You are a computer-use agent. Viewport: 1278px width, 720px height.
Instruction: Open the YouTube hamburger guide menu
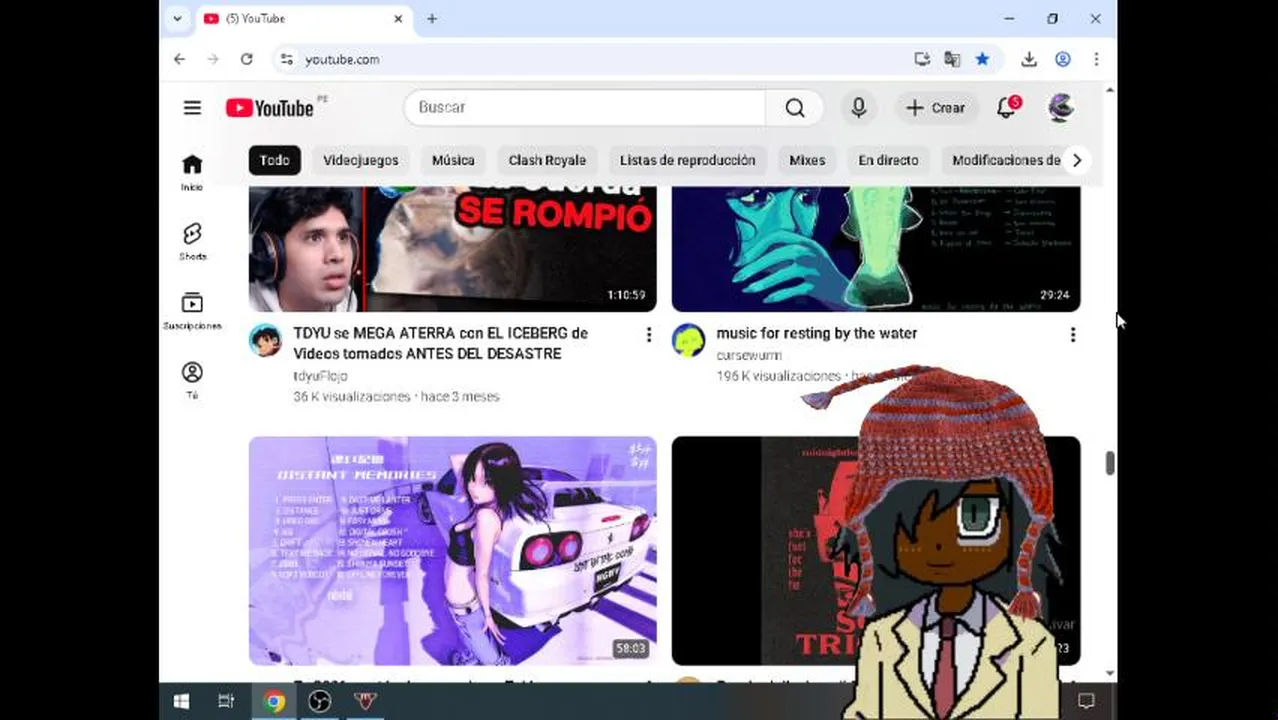point(192,108)
